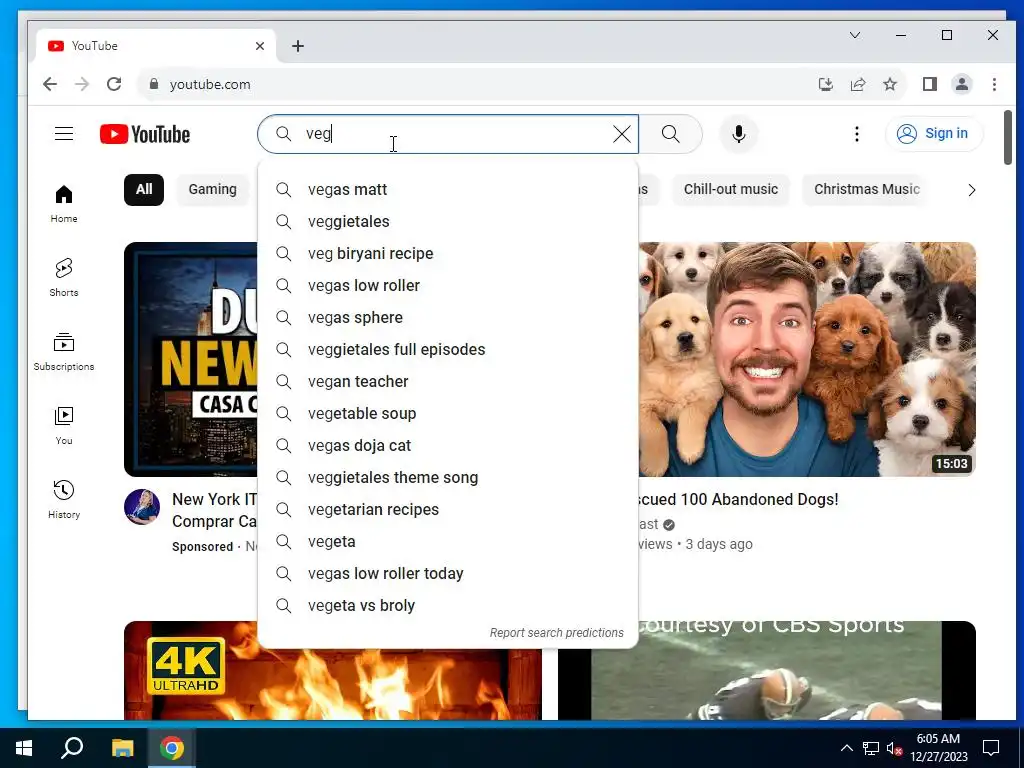Screen dimensions: 1024x768
Task: Click the Chrome taskbar icon
Action: click(172, 748)
